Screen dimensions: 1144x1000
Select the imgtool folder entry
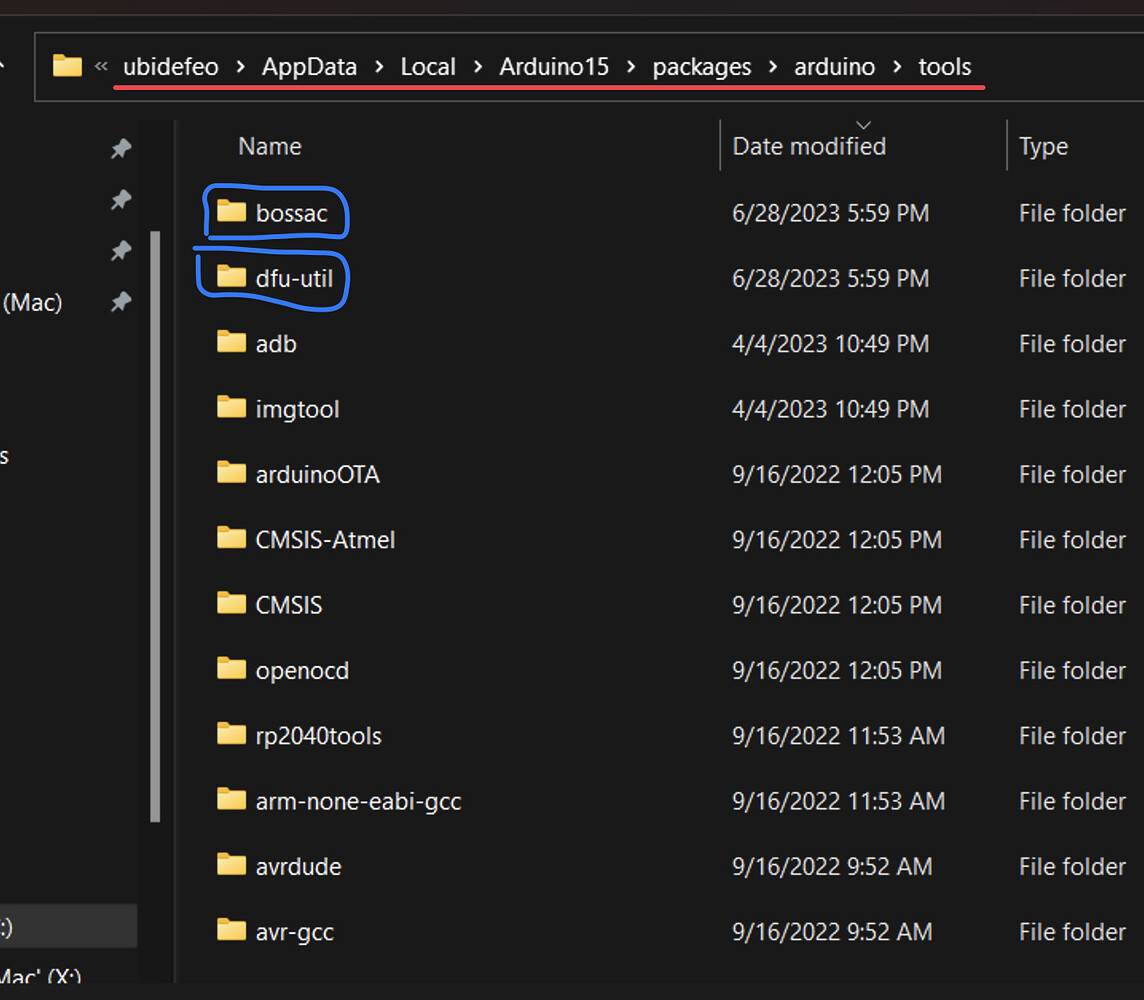click(x=297, y=408)
